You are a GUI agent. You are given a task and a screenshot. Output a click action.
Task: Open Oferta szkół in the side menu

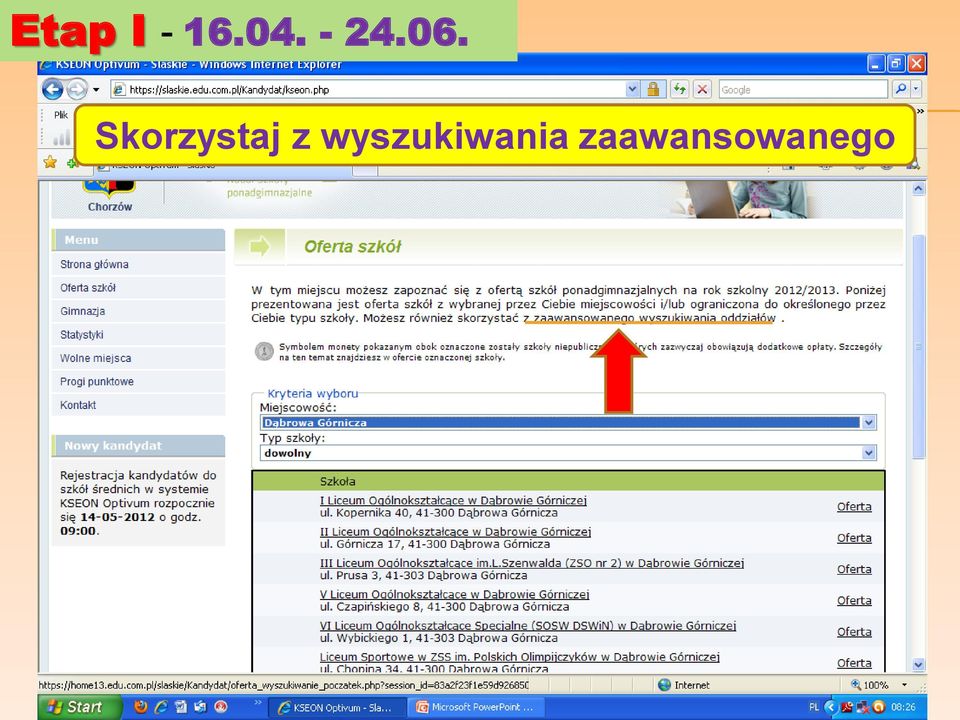(88, 288)
